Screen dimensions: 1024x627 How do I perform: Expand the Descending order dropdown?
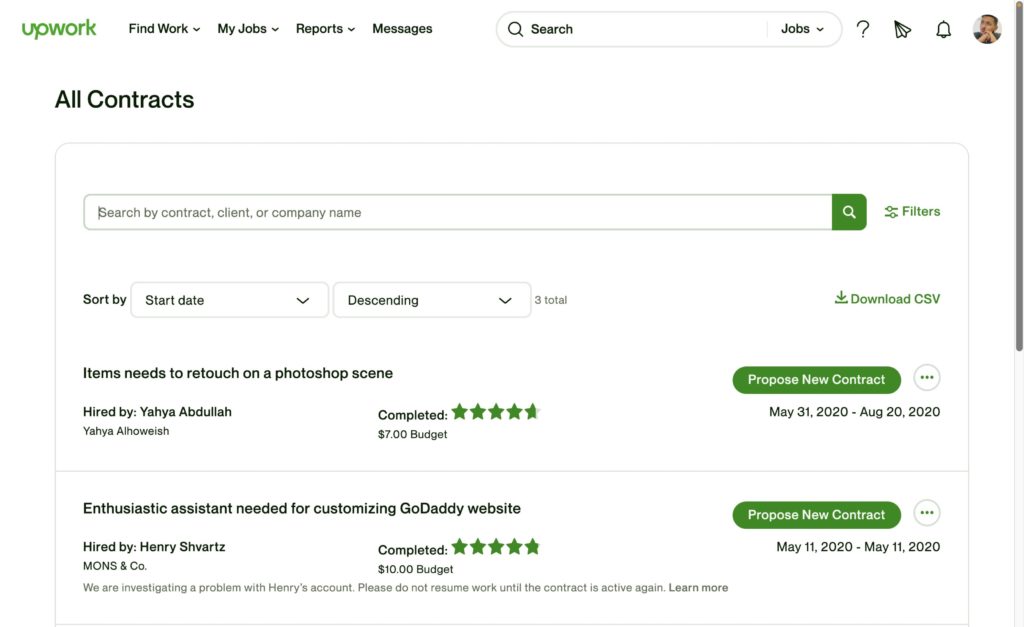click(x=431, y=300)
